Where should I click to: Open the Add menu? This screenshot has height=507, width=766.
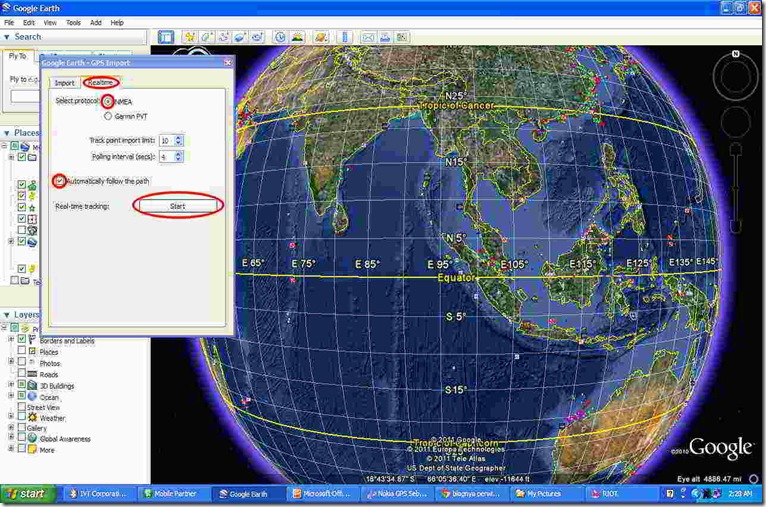pos(96,22)
